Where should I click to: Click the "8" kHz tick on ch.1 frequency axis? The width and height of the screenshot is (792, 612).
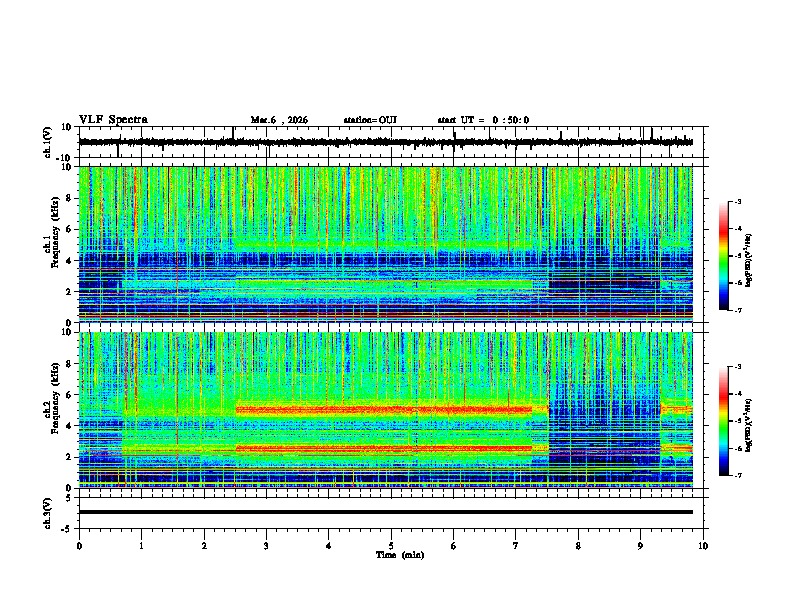coord(69,198)
